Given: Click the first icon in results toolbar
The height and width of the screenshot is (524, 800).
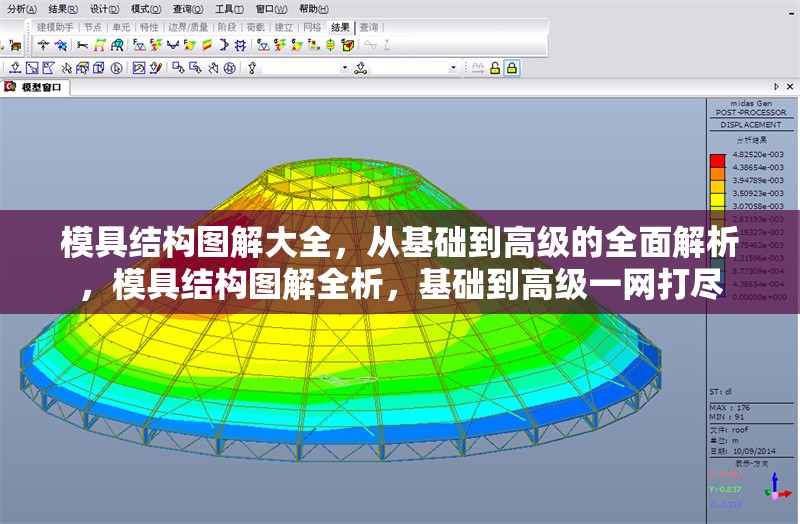Looking at the screenshot, I should pos(43,45).
